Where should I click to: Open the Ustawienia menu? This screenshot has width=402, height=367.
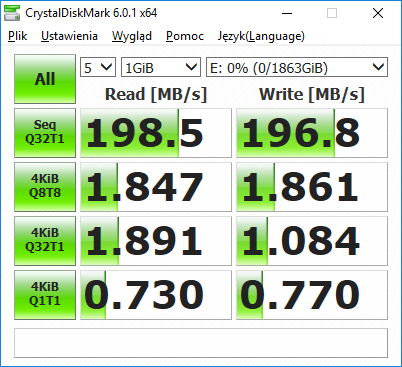coord(69,36)
